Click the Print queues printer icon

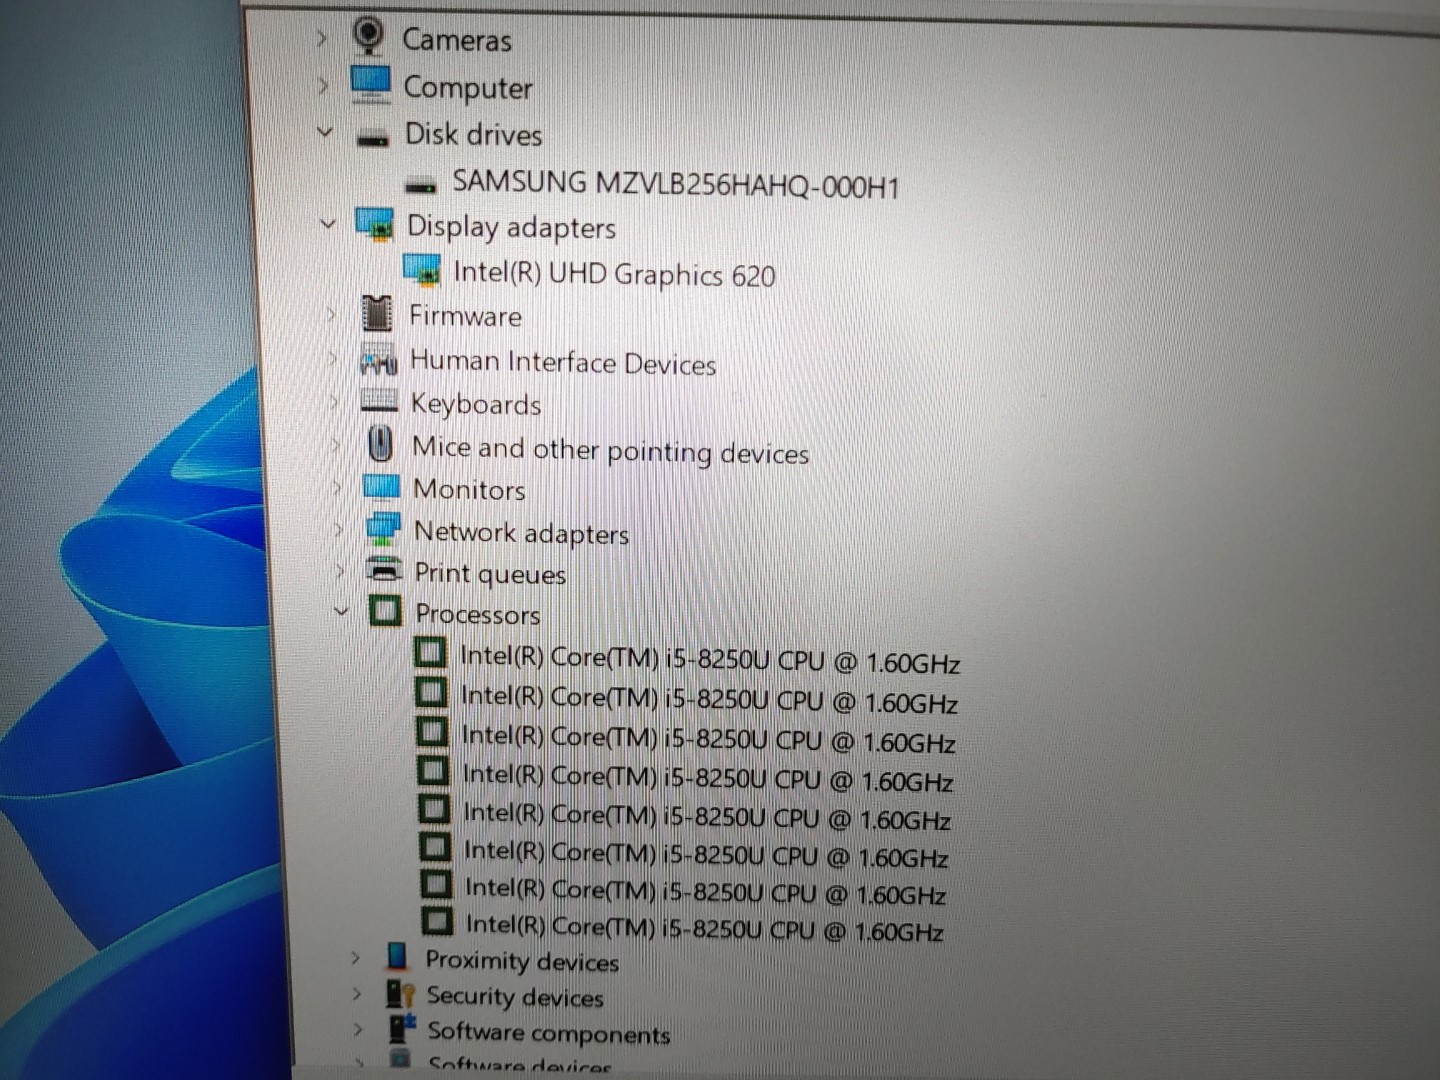click(x=385, y=569)
